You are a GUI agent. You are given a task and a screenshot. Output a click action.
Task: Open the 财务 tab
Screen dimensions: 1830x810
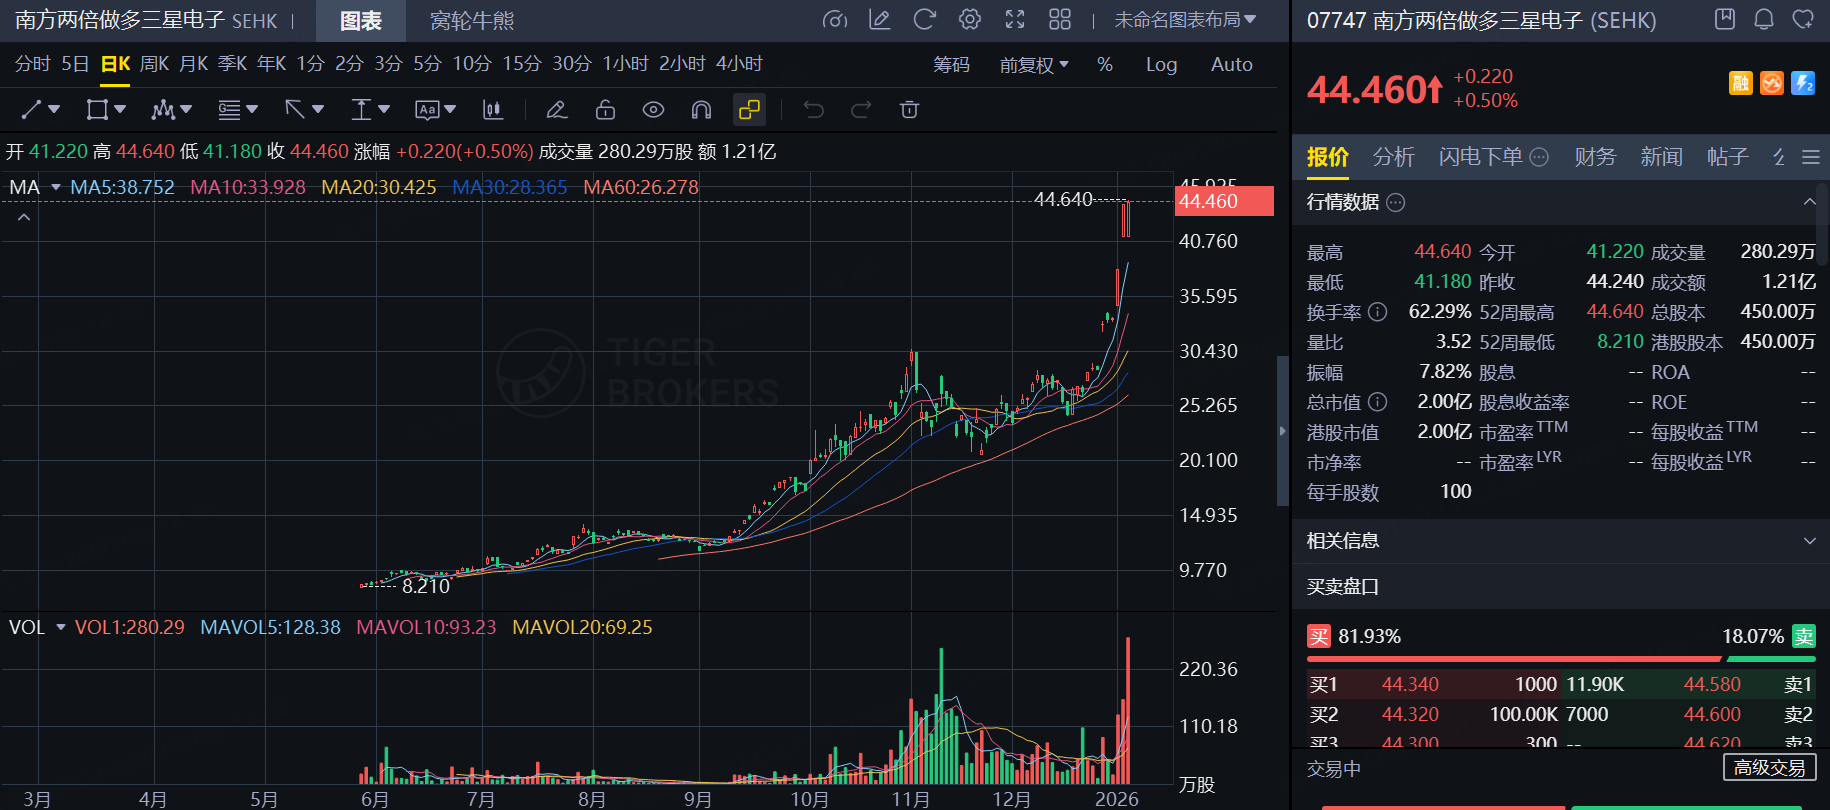(x=1595, y=157)
